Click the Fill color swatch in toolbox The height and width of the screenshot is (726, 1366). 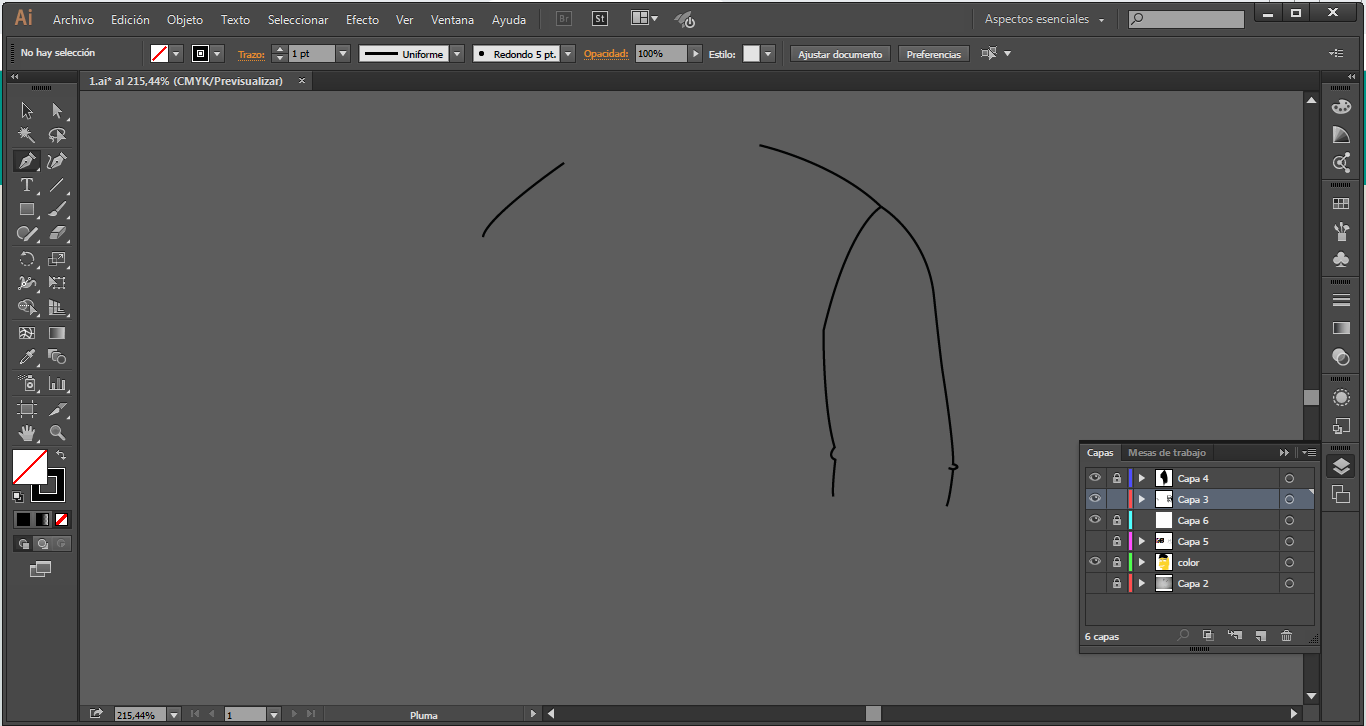(x=29, y=467)
